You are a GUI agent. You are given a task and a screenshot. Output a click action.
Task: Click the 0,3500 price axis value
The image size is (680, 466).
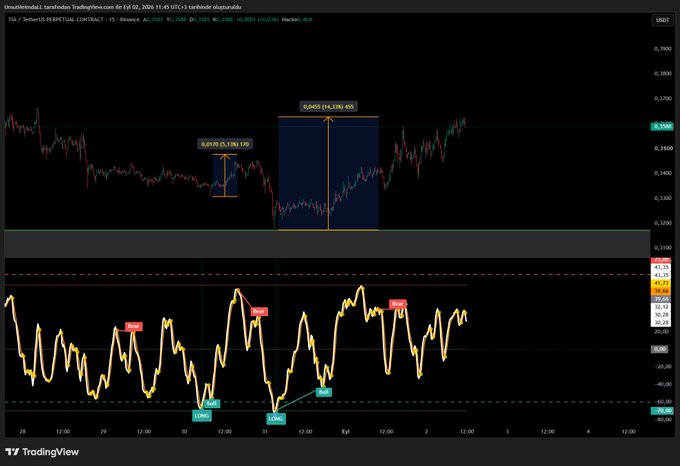point(663,148)
